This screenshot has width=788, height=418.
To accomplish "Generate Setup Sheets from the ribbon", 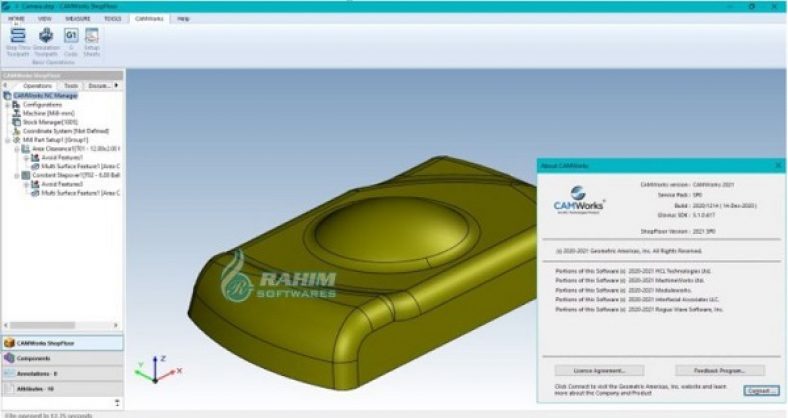I will click(x=91, y=42).
